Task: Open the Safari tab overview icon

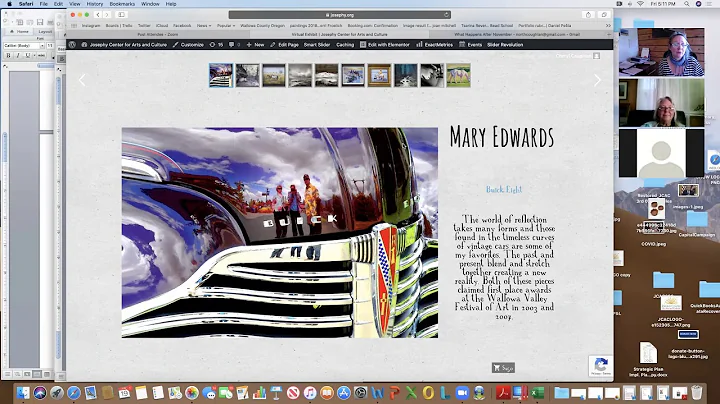Action: (x=604, y=15)
